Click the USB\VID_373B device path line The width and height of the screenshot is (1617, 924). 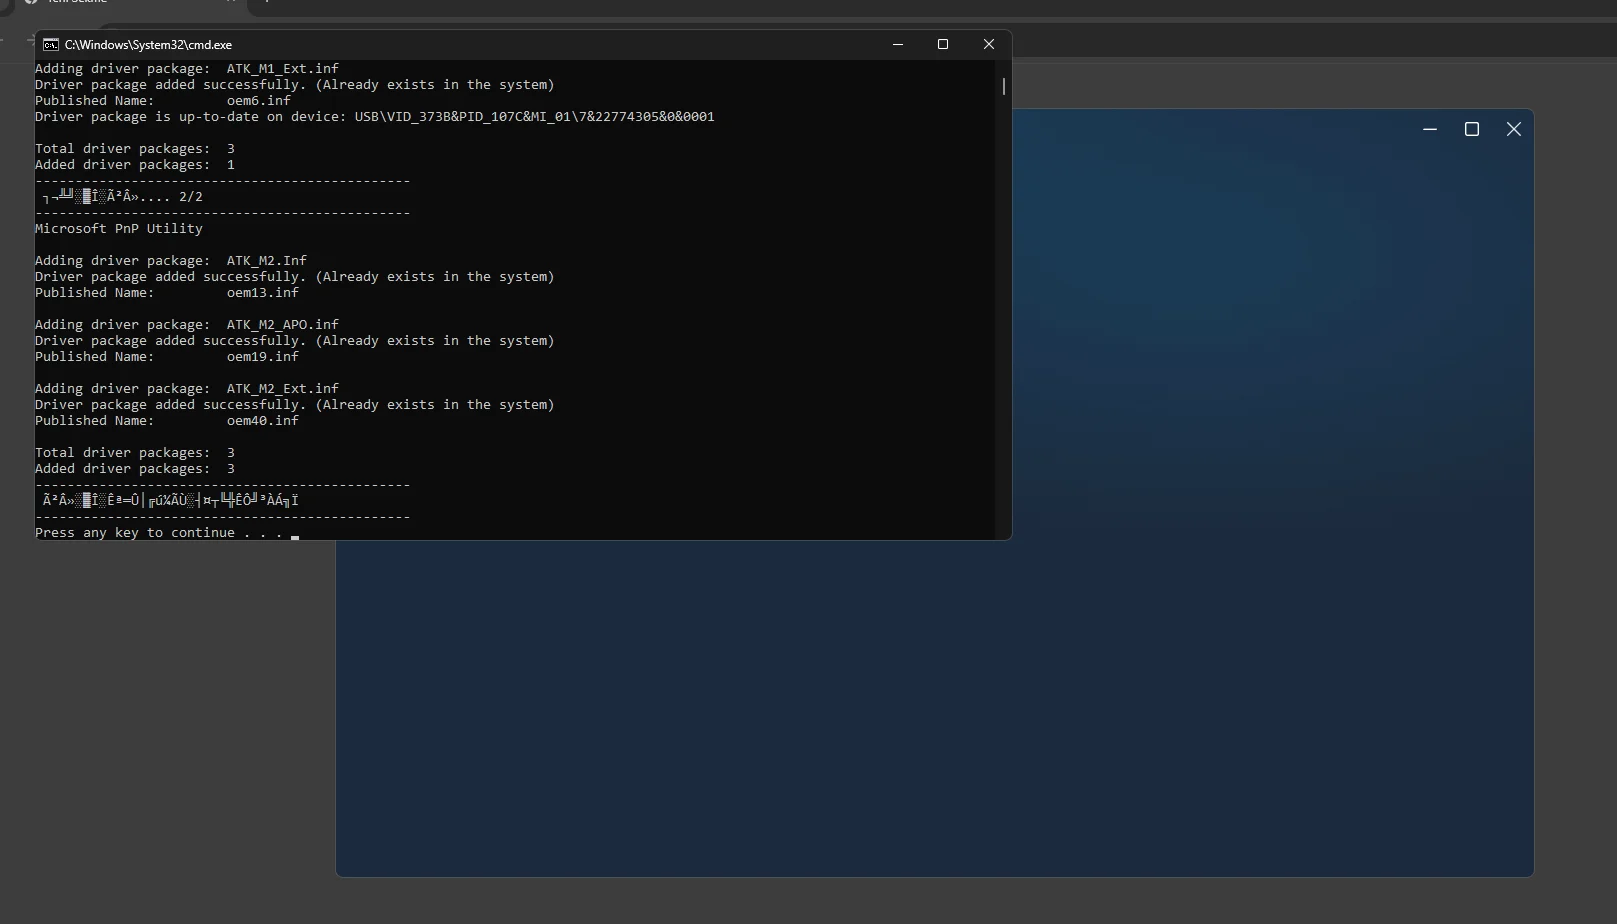(375, 117)
